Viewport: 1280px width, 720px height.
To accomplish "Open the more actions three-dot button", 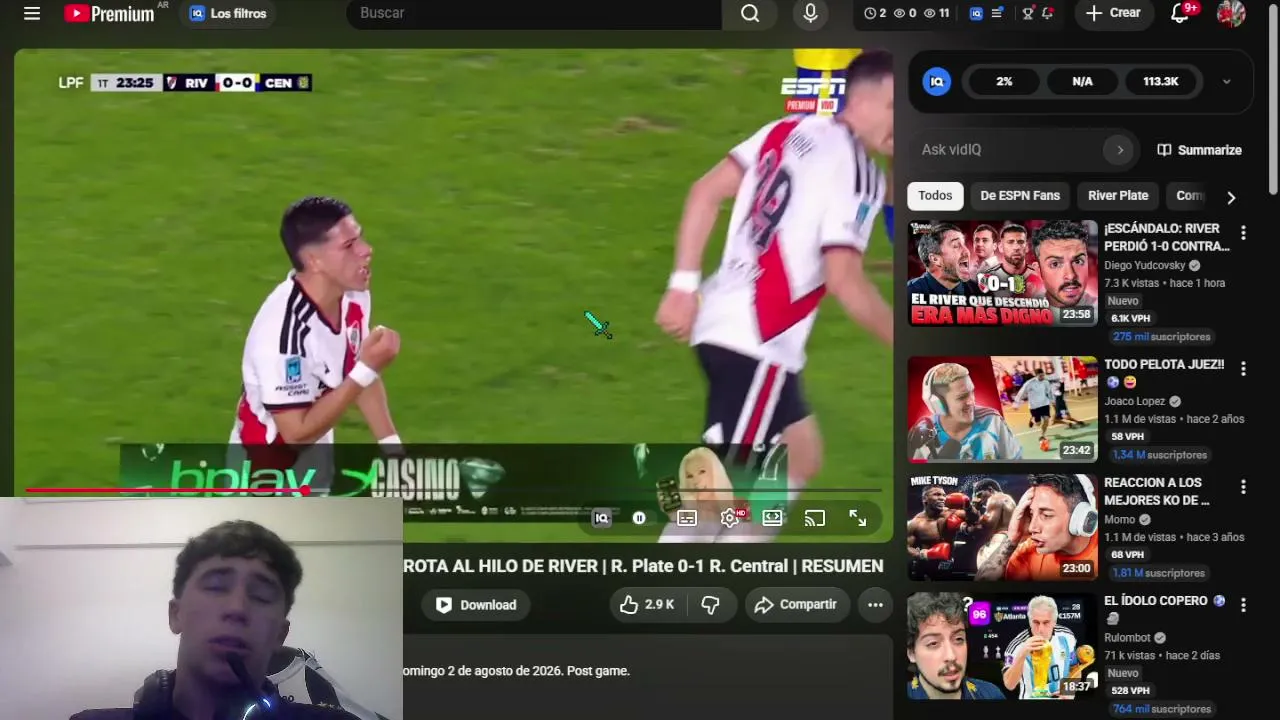I will [x=875, y=605].
